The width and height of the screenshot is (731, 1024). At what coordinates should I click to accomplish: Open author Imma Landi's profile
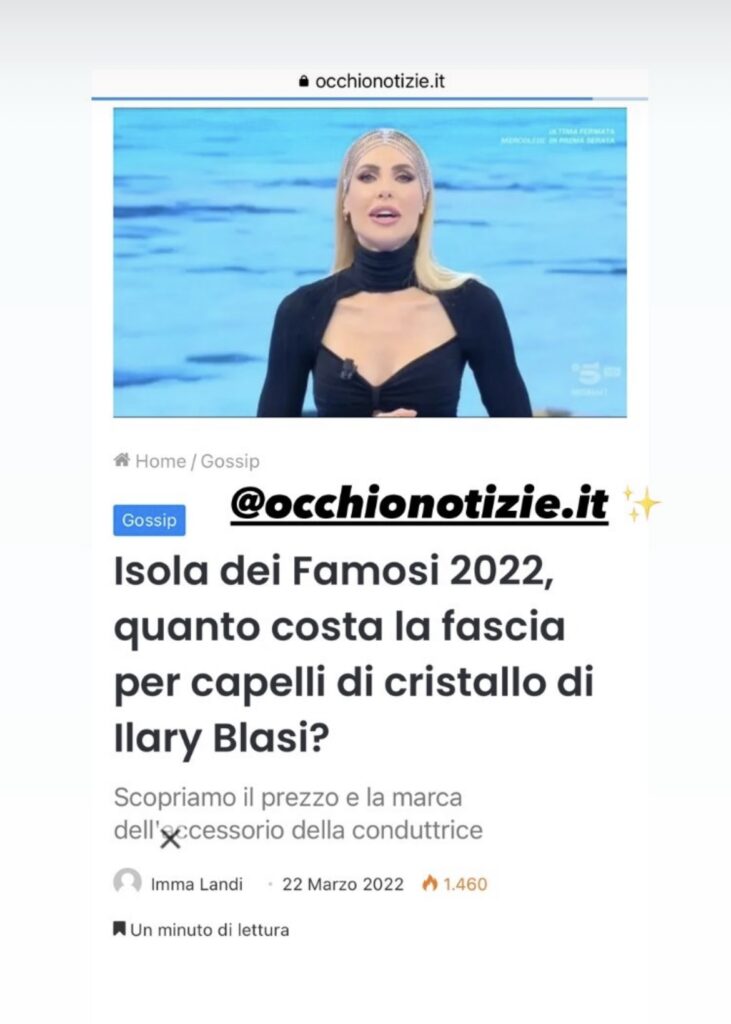coord(197,884)
